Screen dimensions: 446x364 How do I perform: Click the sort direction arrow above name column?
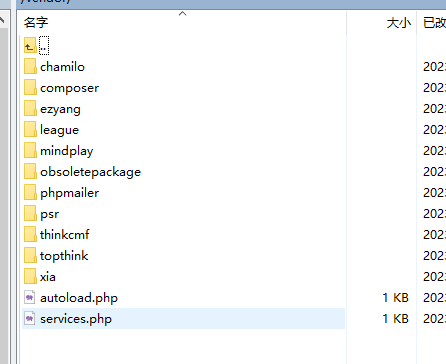182,14
